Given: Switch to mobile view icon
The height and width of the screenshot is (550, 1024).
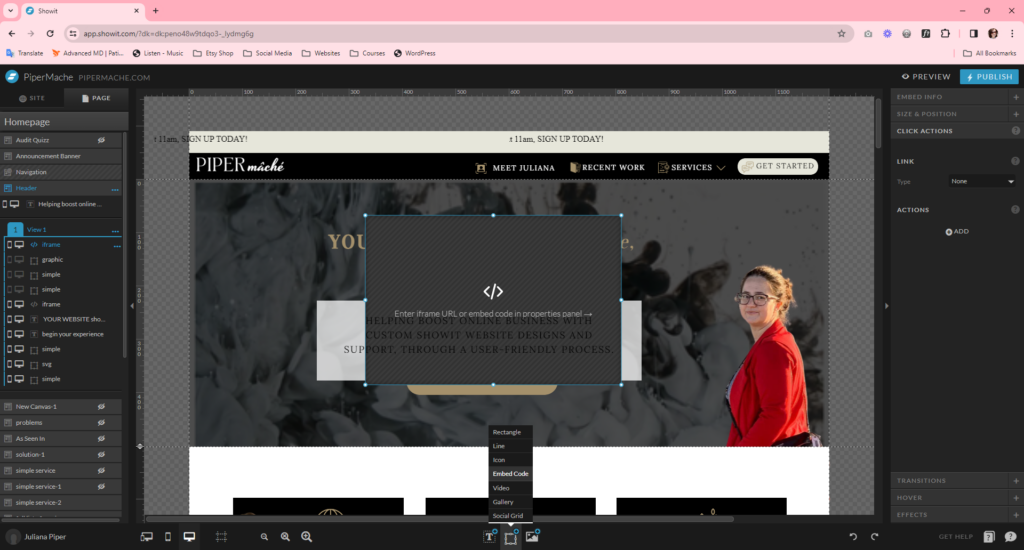Looking at the screenshot, I should pos(168,537).
